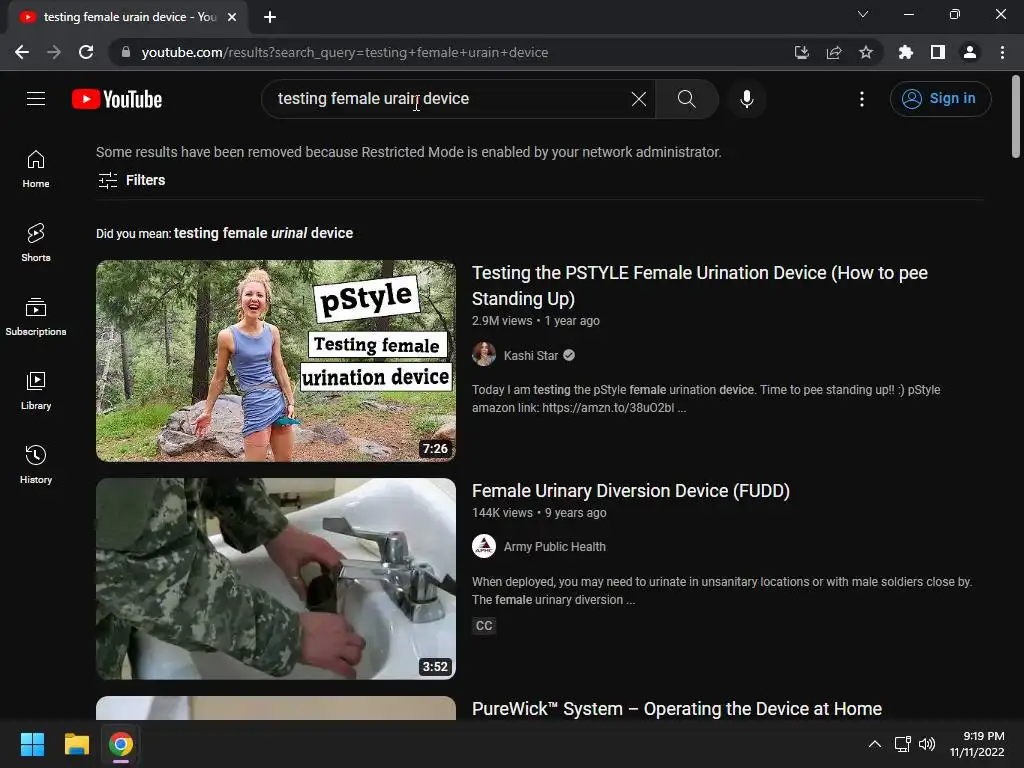Open 'Testing the PSTYLE Female Urination Device' title
Viewport: 1024px width, 768px height.
coord(699,285)
